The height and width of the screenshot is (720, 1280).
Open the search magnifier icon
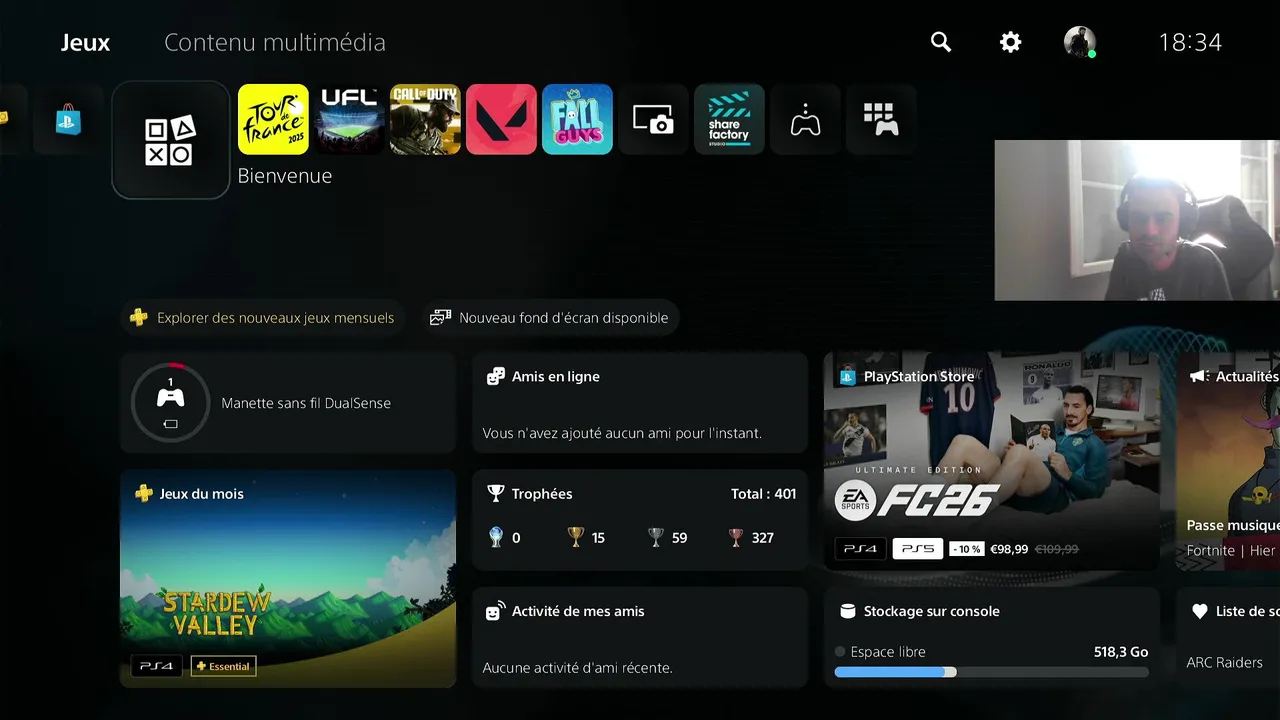click(941, 42)
